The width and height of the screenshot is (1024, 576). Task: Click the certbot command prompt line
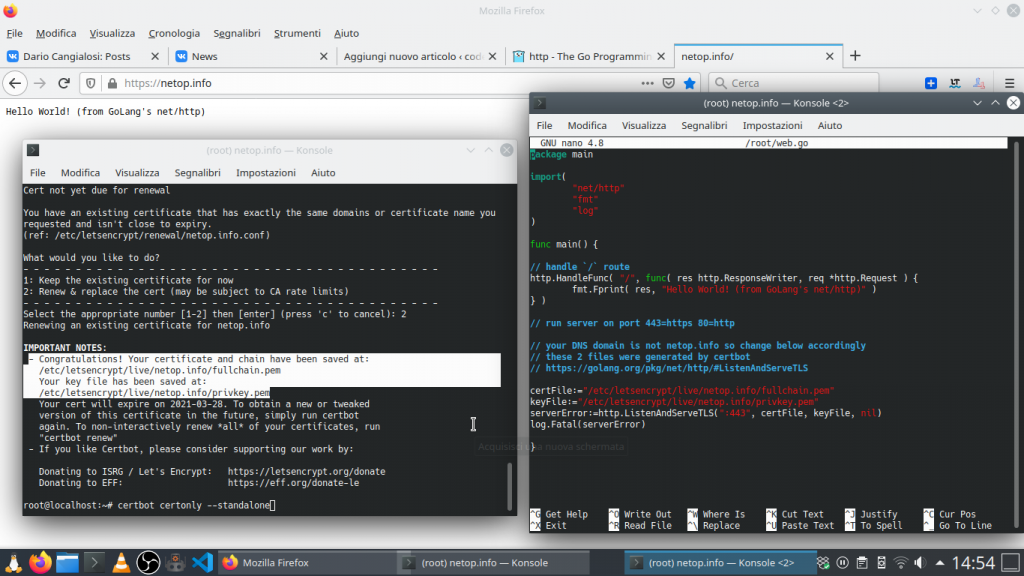click(150, 505)
